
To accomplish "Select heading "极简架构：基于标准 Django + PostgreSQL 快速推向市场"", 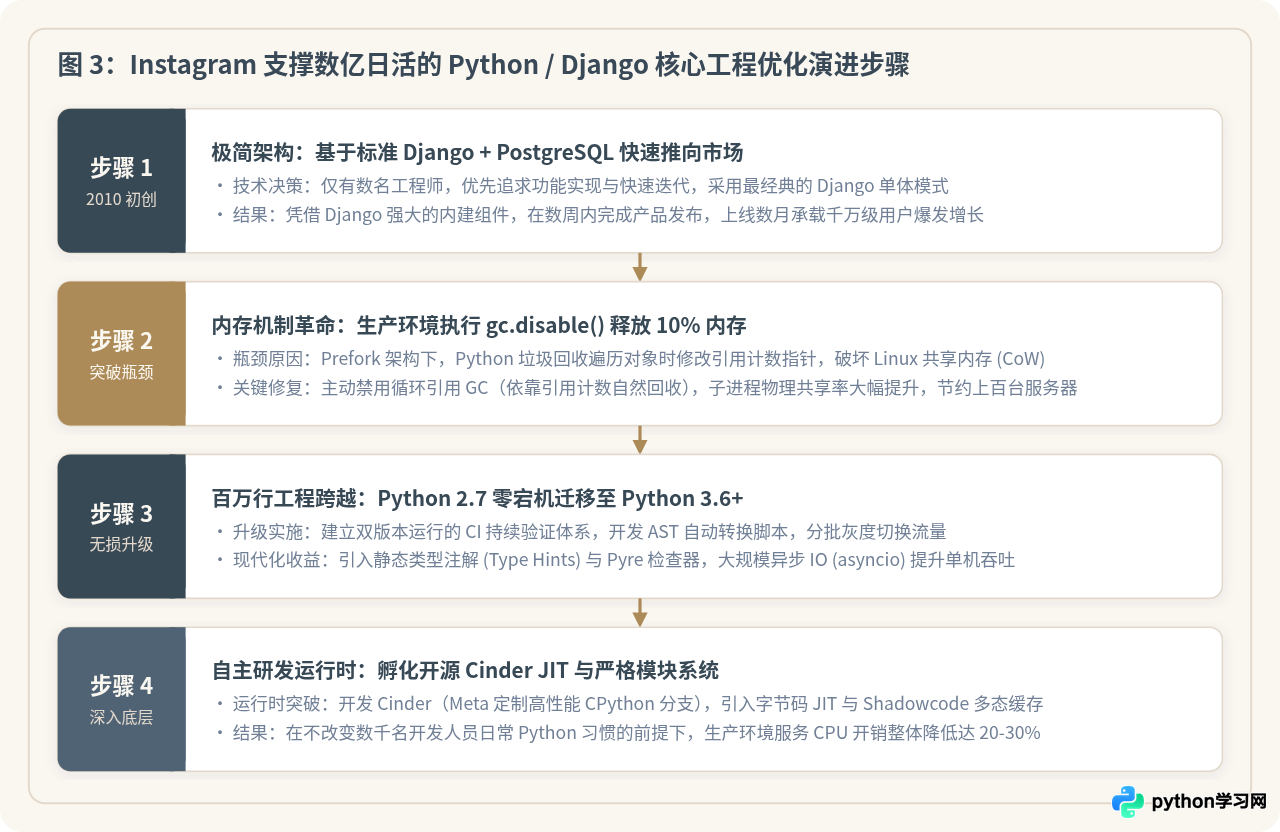I will (x=478, y=152).
